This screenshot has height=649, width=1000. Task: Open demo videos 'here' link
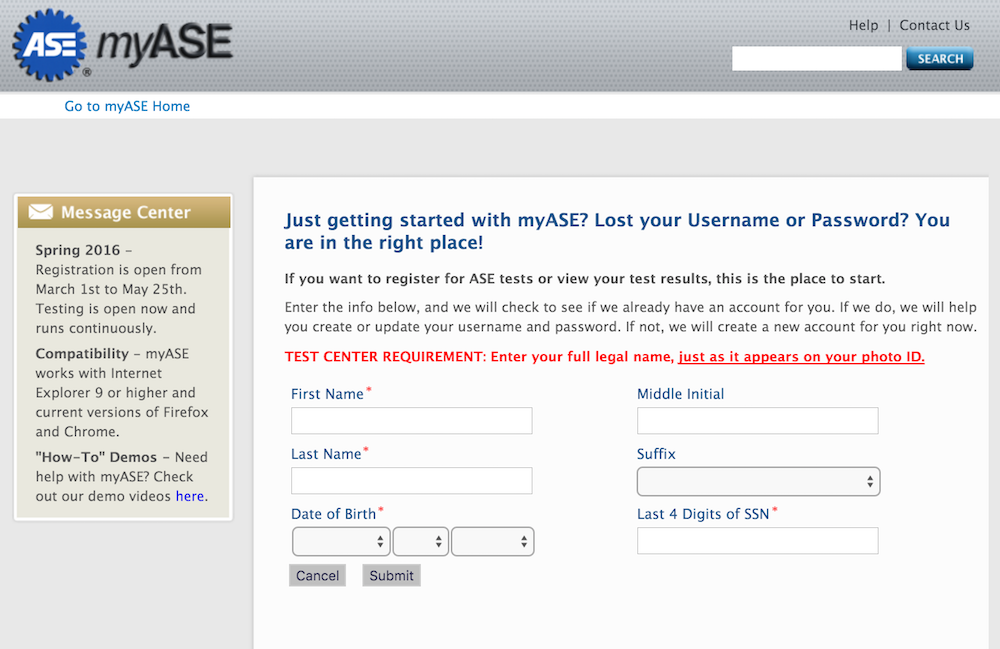tap(190, 496)
